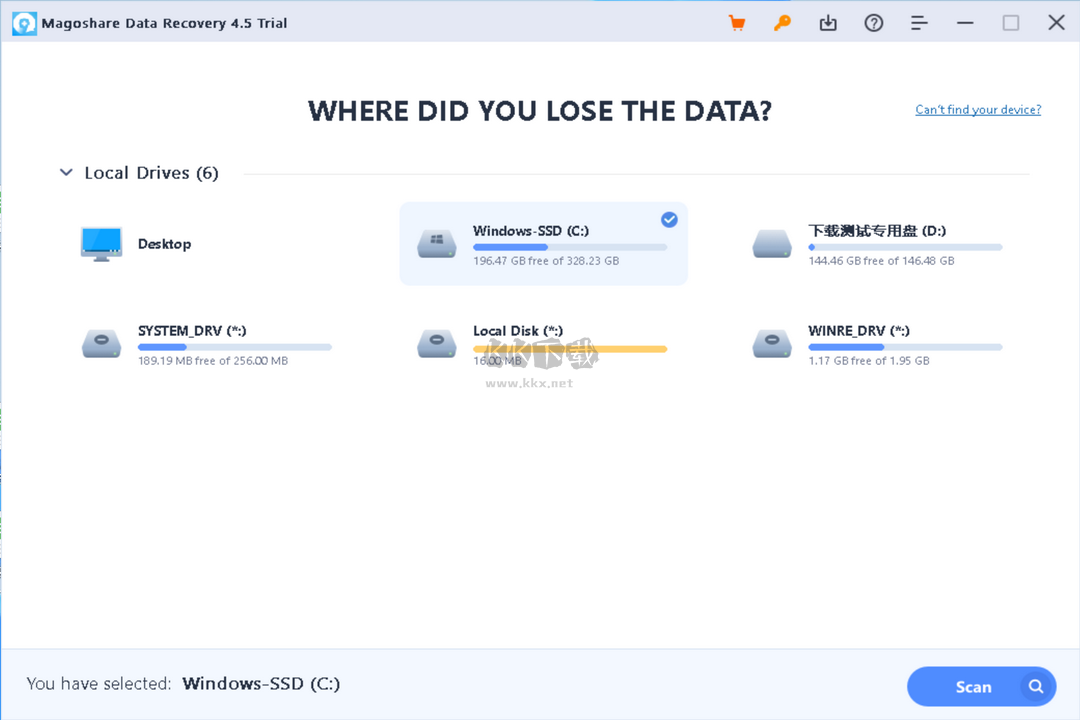Click the SYSTEM_DRV drive icon
The height and width of the screenshot is (720, 1080).
click(101, 344)
